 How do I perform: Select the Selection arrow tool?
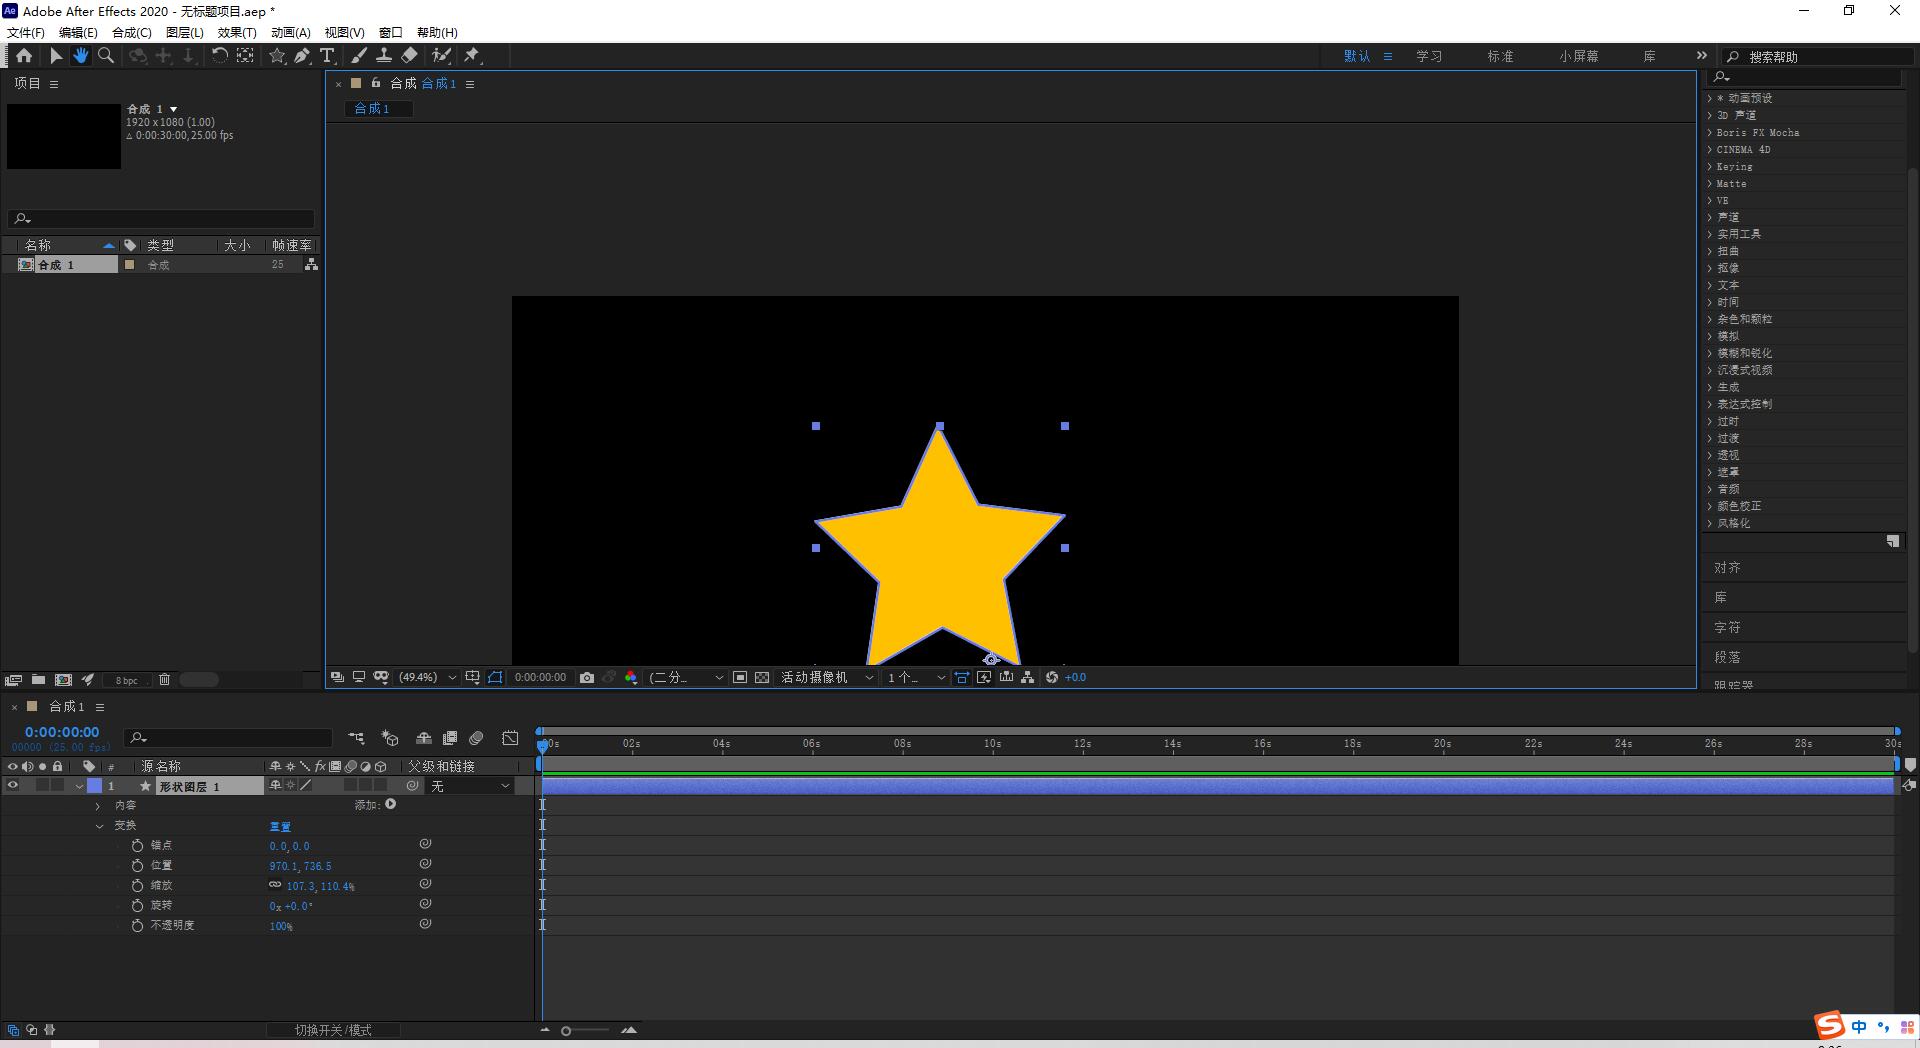[56, 56]
